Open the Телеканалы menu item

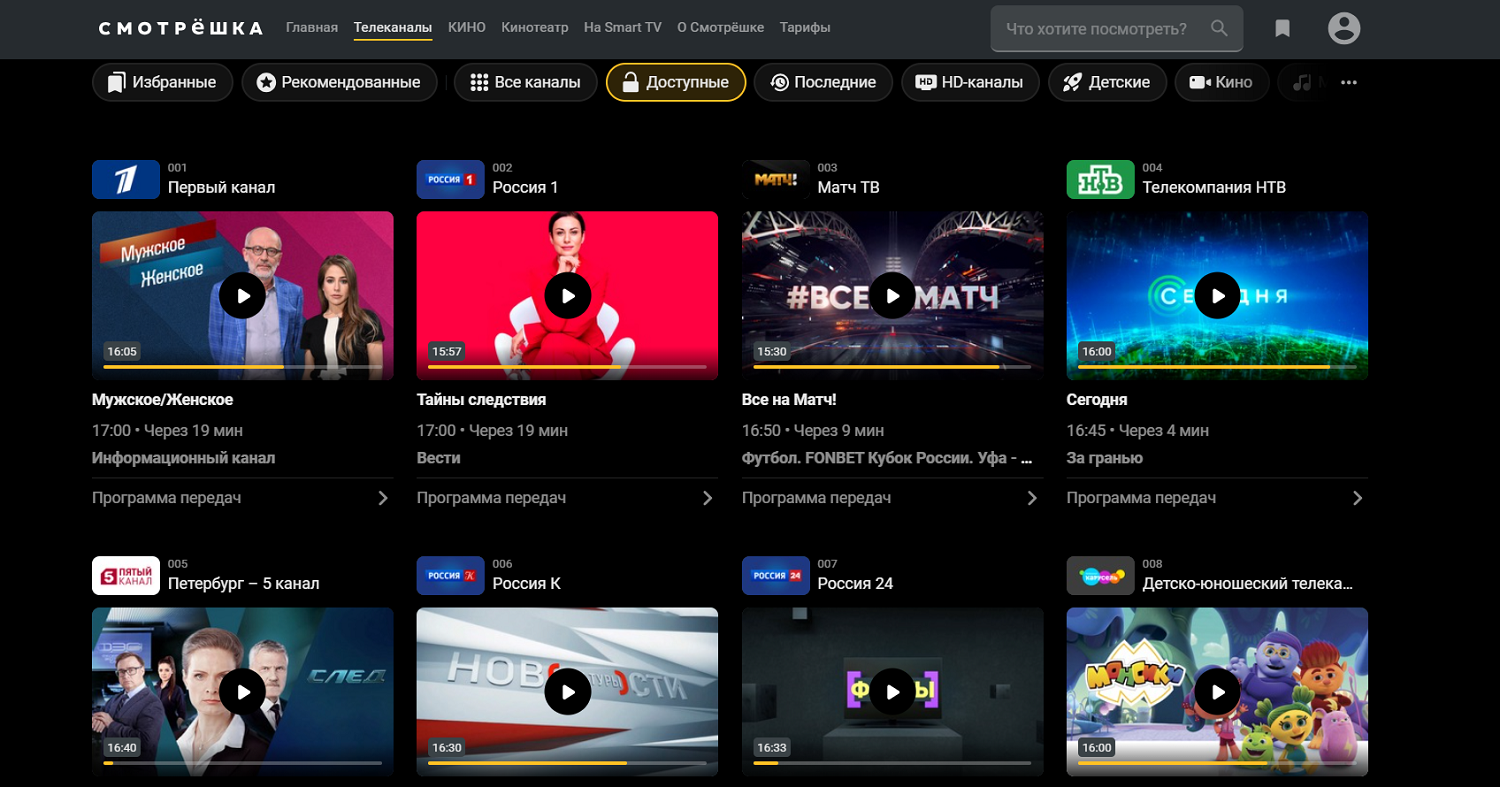tap(393, 28)
